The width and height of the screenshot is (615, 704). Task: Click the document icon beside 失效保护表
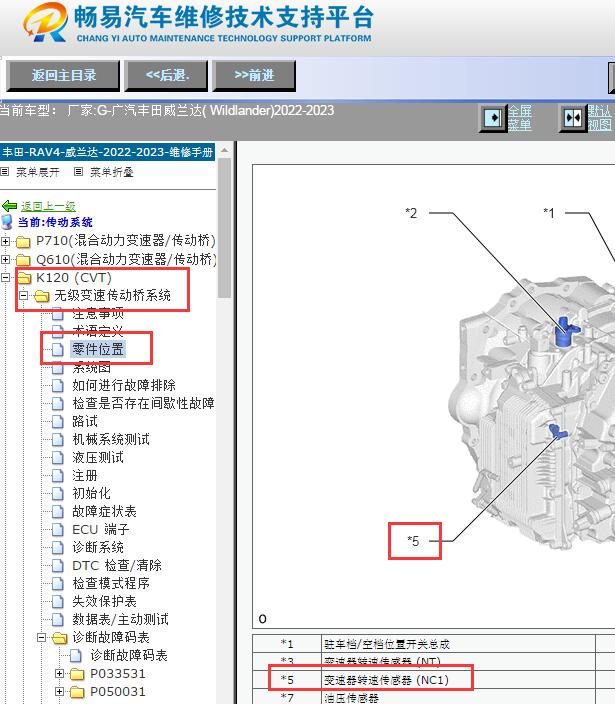(x=57, y=602)
